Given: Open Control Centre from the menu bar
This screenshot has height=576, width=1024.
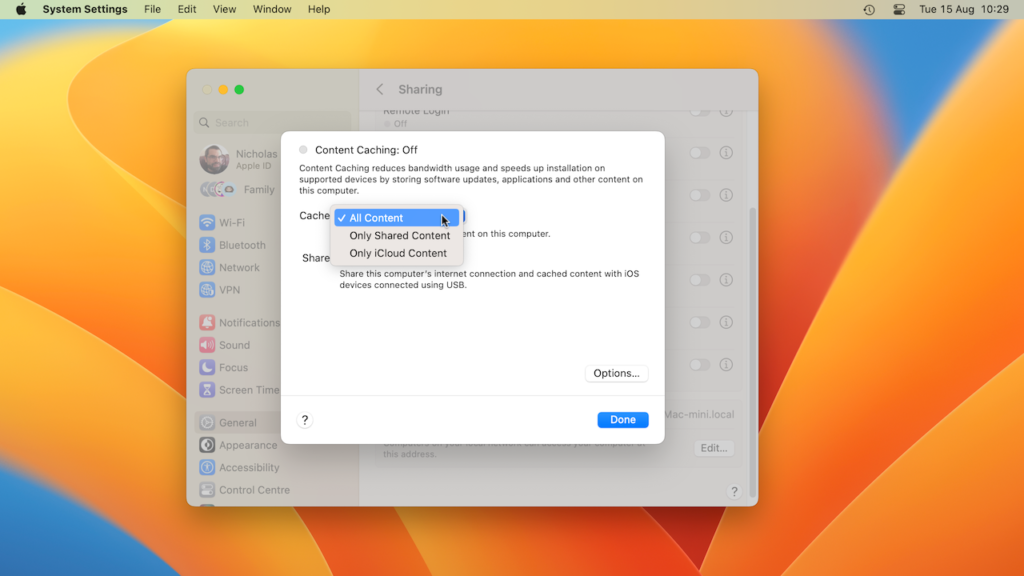Looking at the screenshot, I should coord(899,10).
